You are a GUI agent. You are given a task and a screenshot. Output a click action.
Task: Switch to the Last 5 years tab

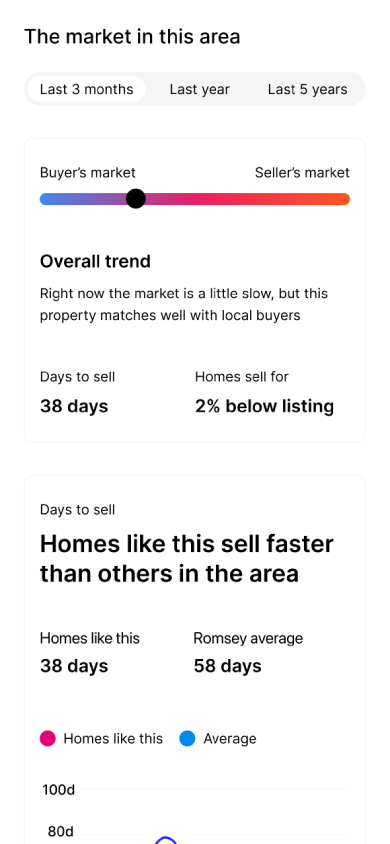click(x=307, y=89)
